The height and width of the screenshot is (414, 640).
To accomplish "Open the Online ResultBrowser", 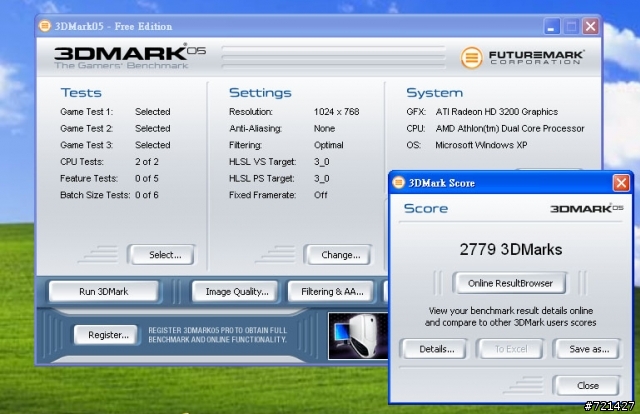I will tap(510, 283).
